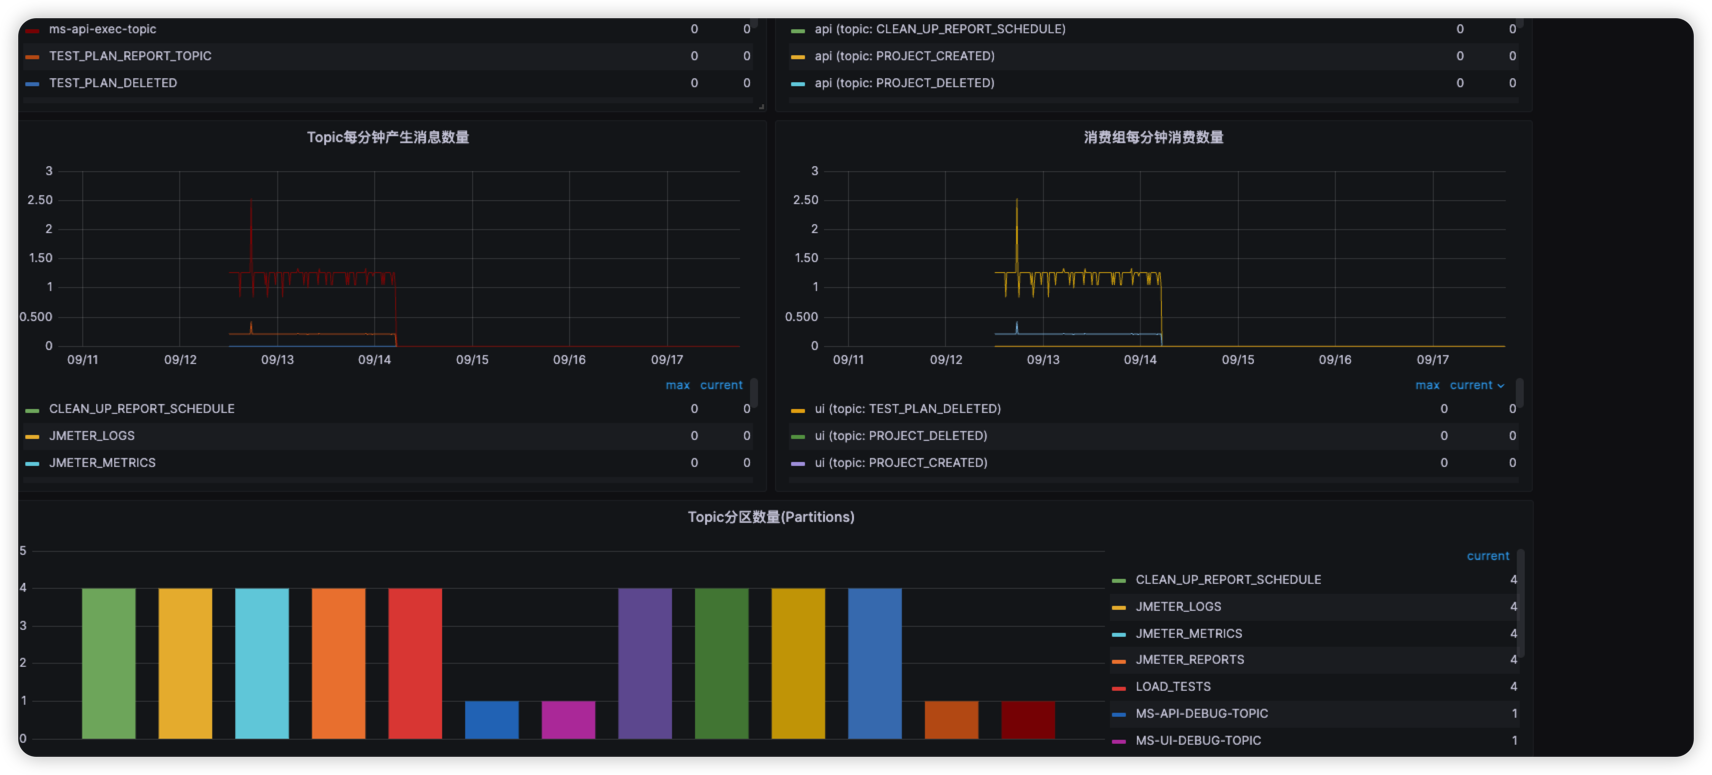Toggle api (topic: CLEAN_UP_REPORT_SCHEDULE) series
Image resolution: width=1712 pixels, height=775 pixels.
[940, 29]
